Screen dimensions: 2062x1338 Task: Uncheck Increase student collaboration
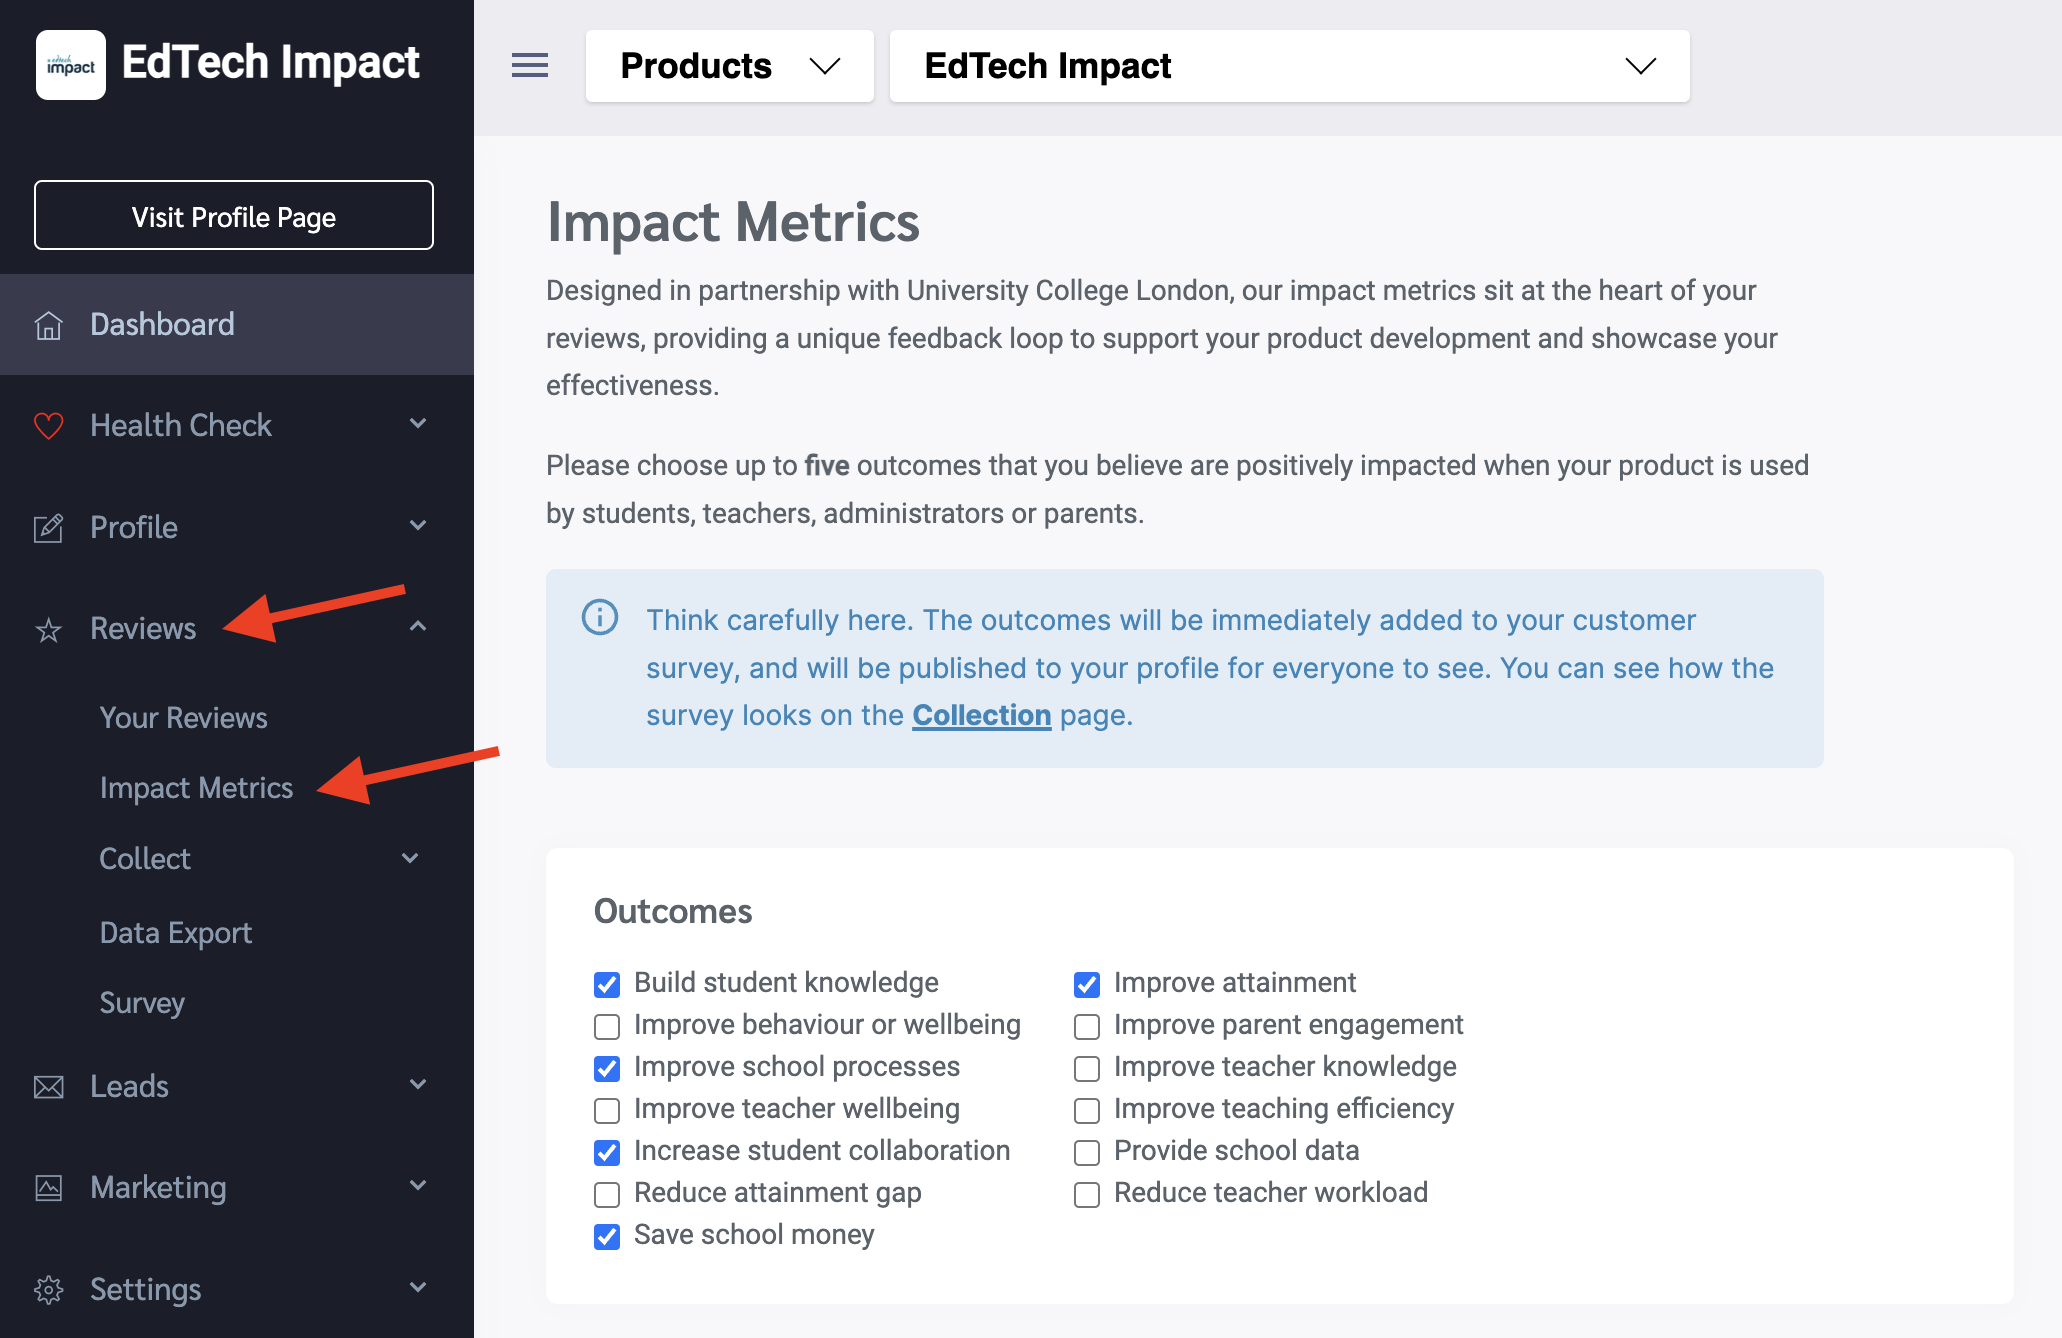[607, 1152]
